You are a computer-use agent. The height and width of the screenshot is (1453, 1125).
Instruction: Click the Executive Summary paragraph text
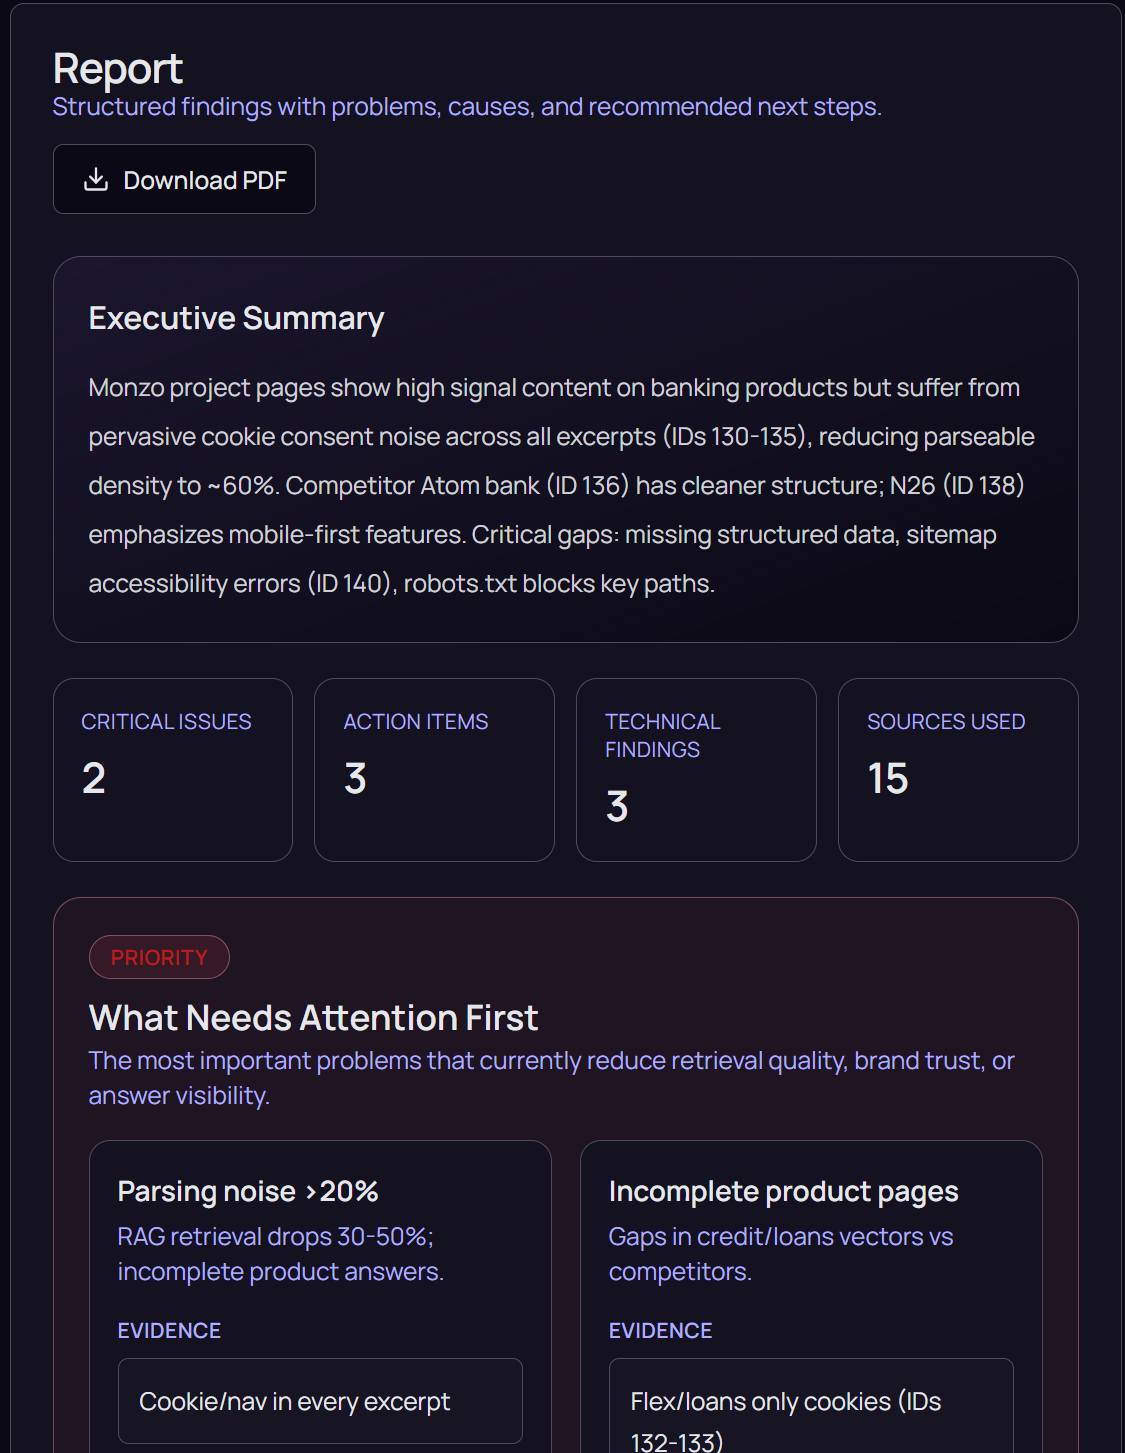click(560, 485)
